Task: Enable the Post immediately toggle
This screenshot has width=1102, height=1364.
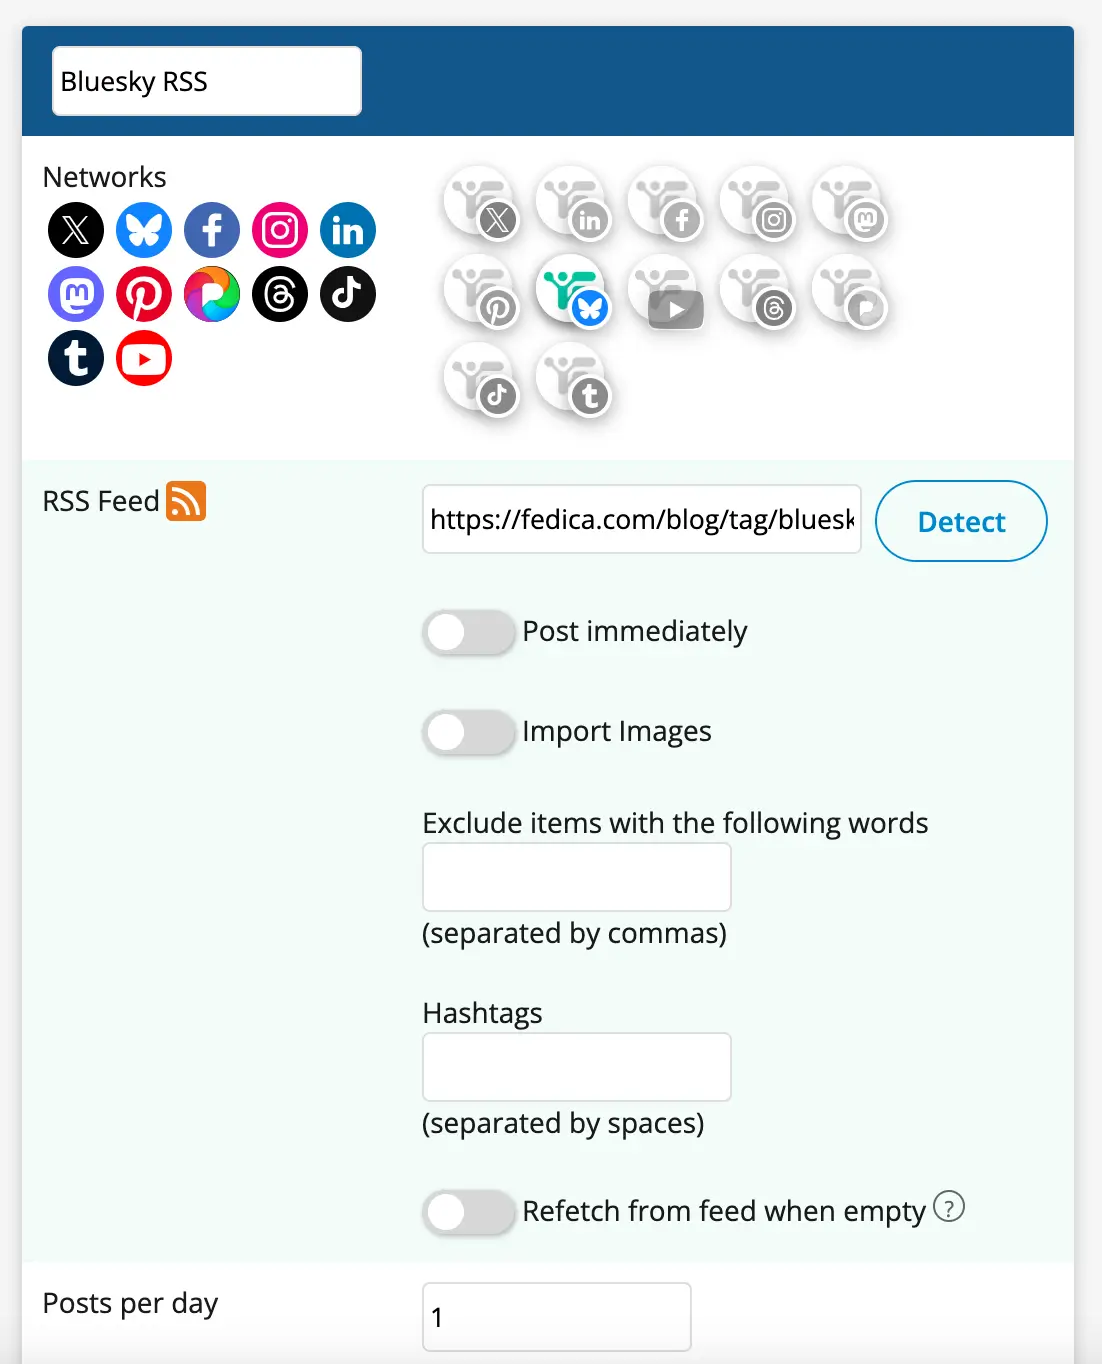Action: 468,632
